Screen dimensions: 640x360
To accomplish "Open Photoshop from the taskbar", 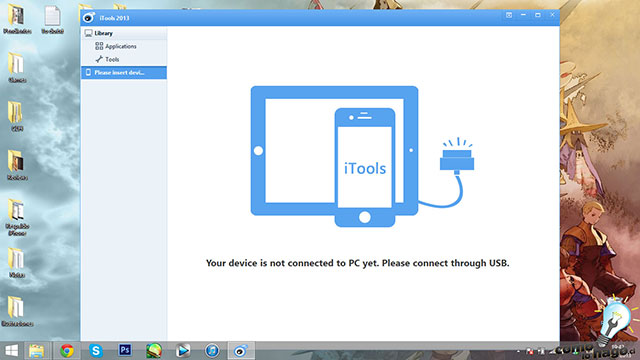I will pos(125,350).
